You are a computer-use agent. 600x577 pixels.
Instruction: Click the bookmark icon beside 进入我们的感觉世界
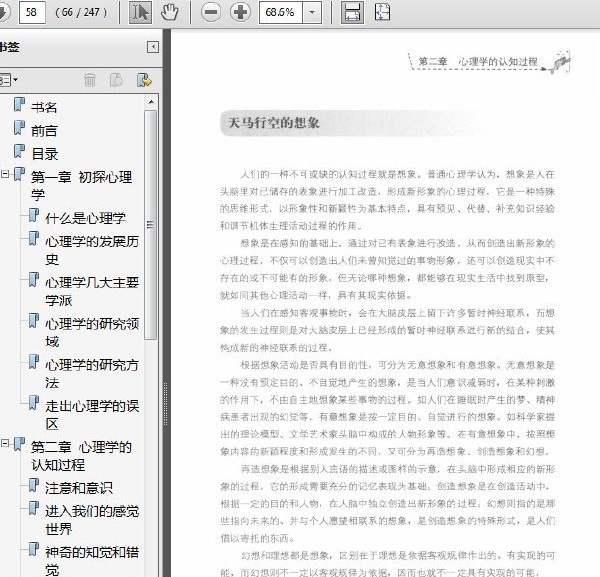click(x=34, y=508)
